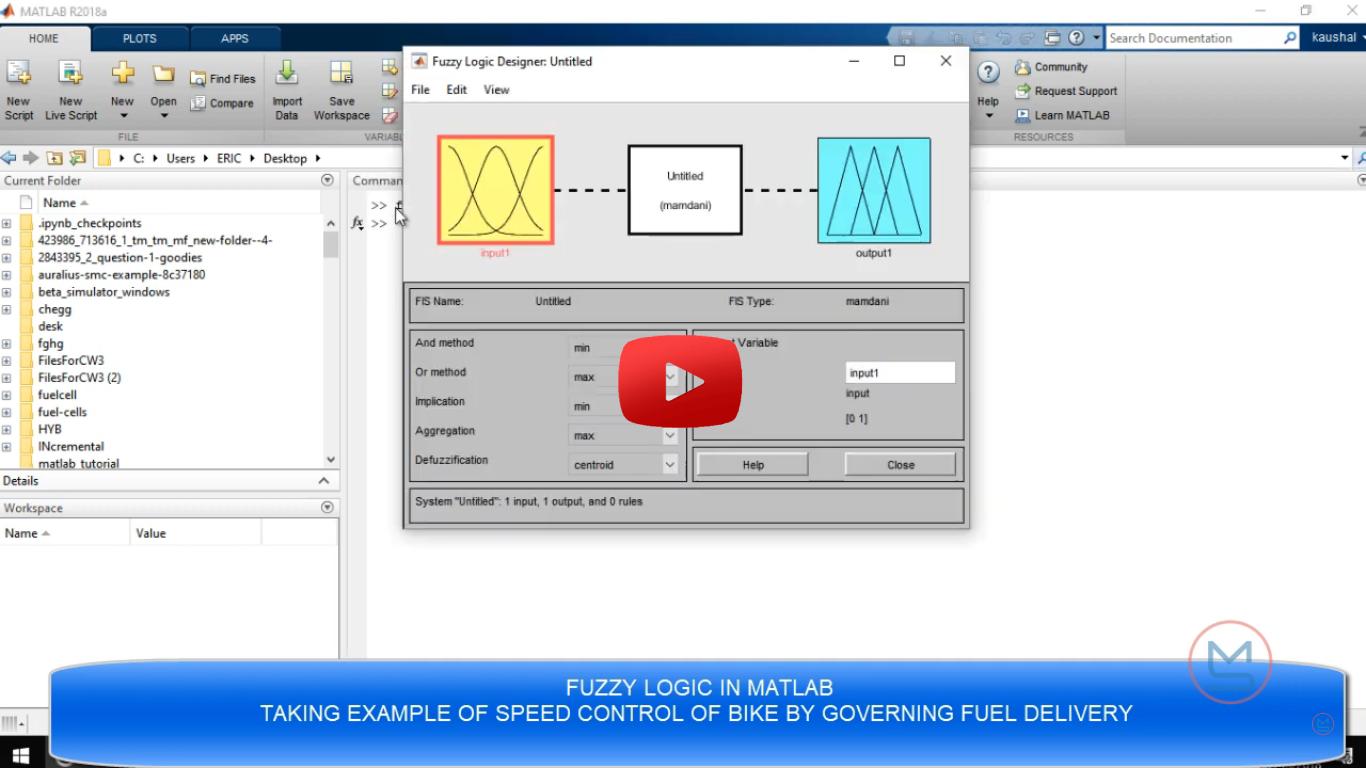1366x768 pixels.
Task: Select the Untitled (mamdani) rule block
Action: pos(685,190)
